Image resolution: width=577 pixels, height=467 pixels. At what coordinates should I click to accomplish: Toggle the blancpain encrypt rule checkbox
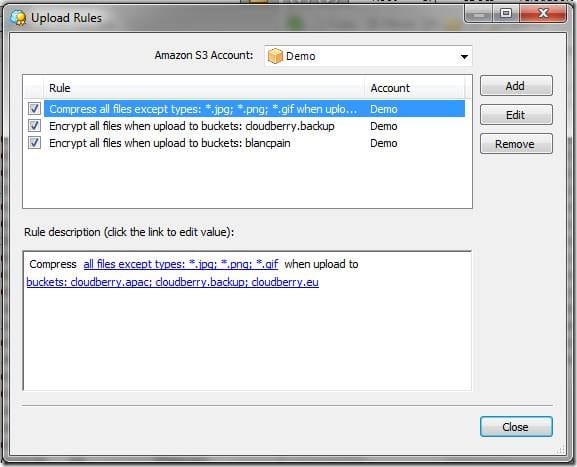click(35, 142)
